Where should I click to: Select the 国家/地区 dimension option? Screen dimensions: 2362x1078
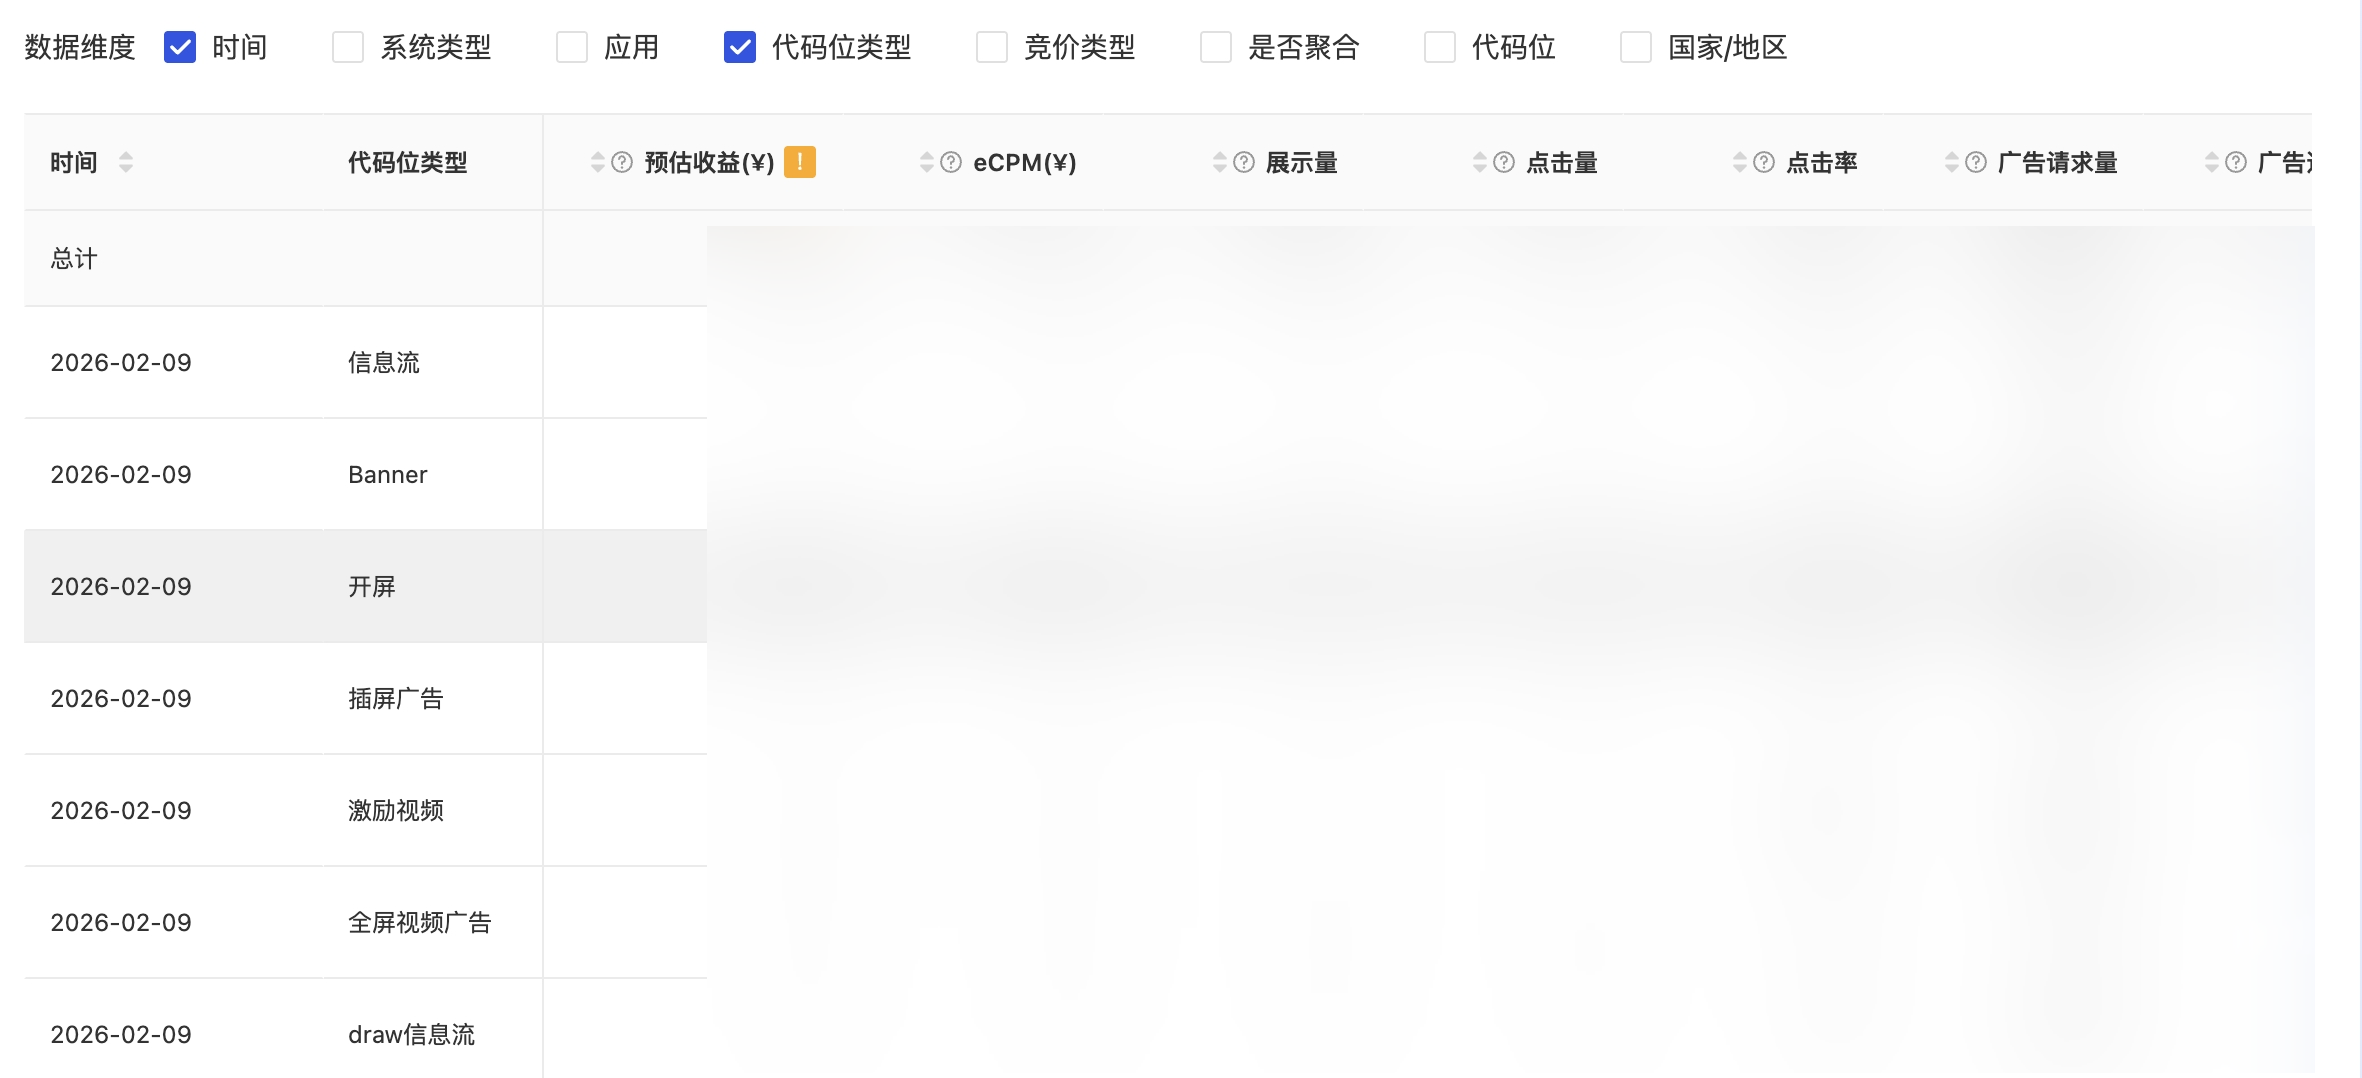[x=1636, y=47]
